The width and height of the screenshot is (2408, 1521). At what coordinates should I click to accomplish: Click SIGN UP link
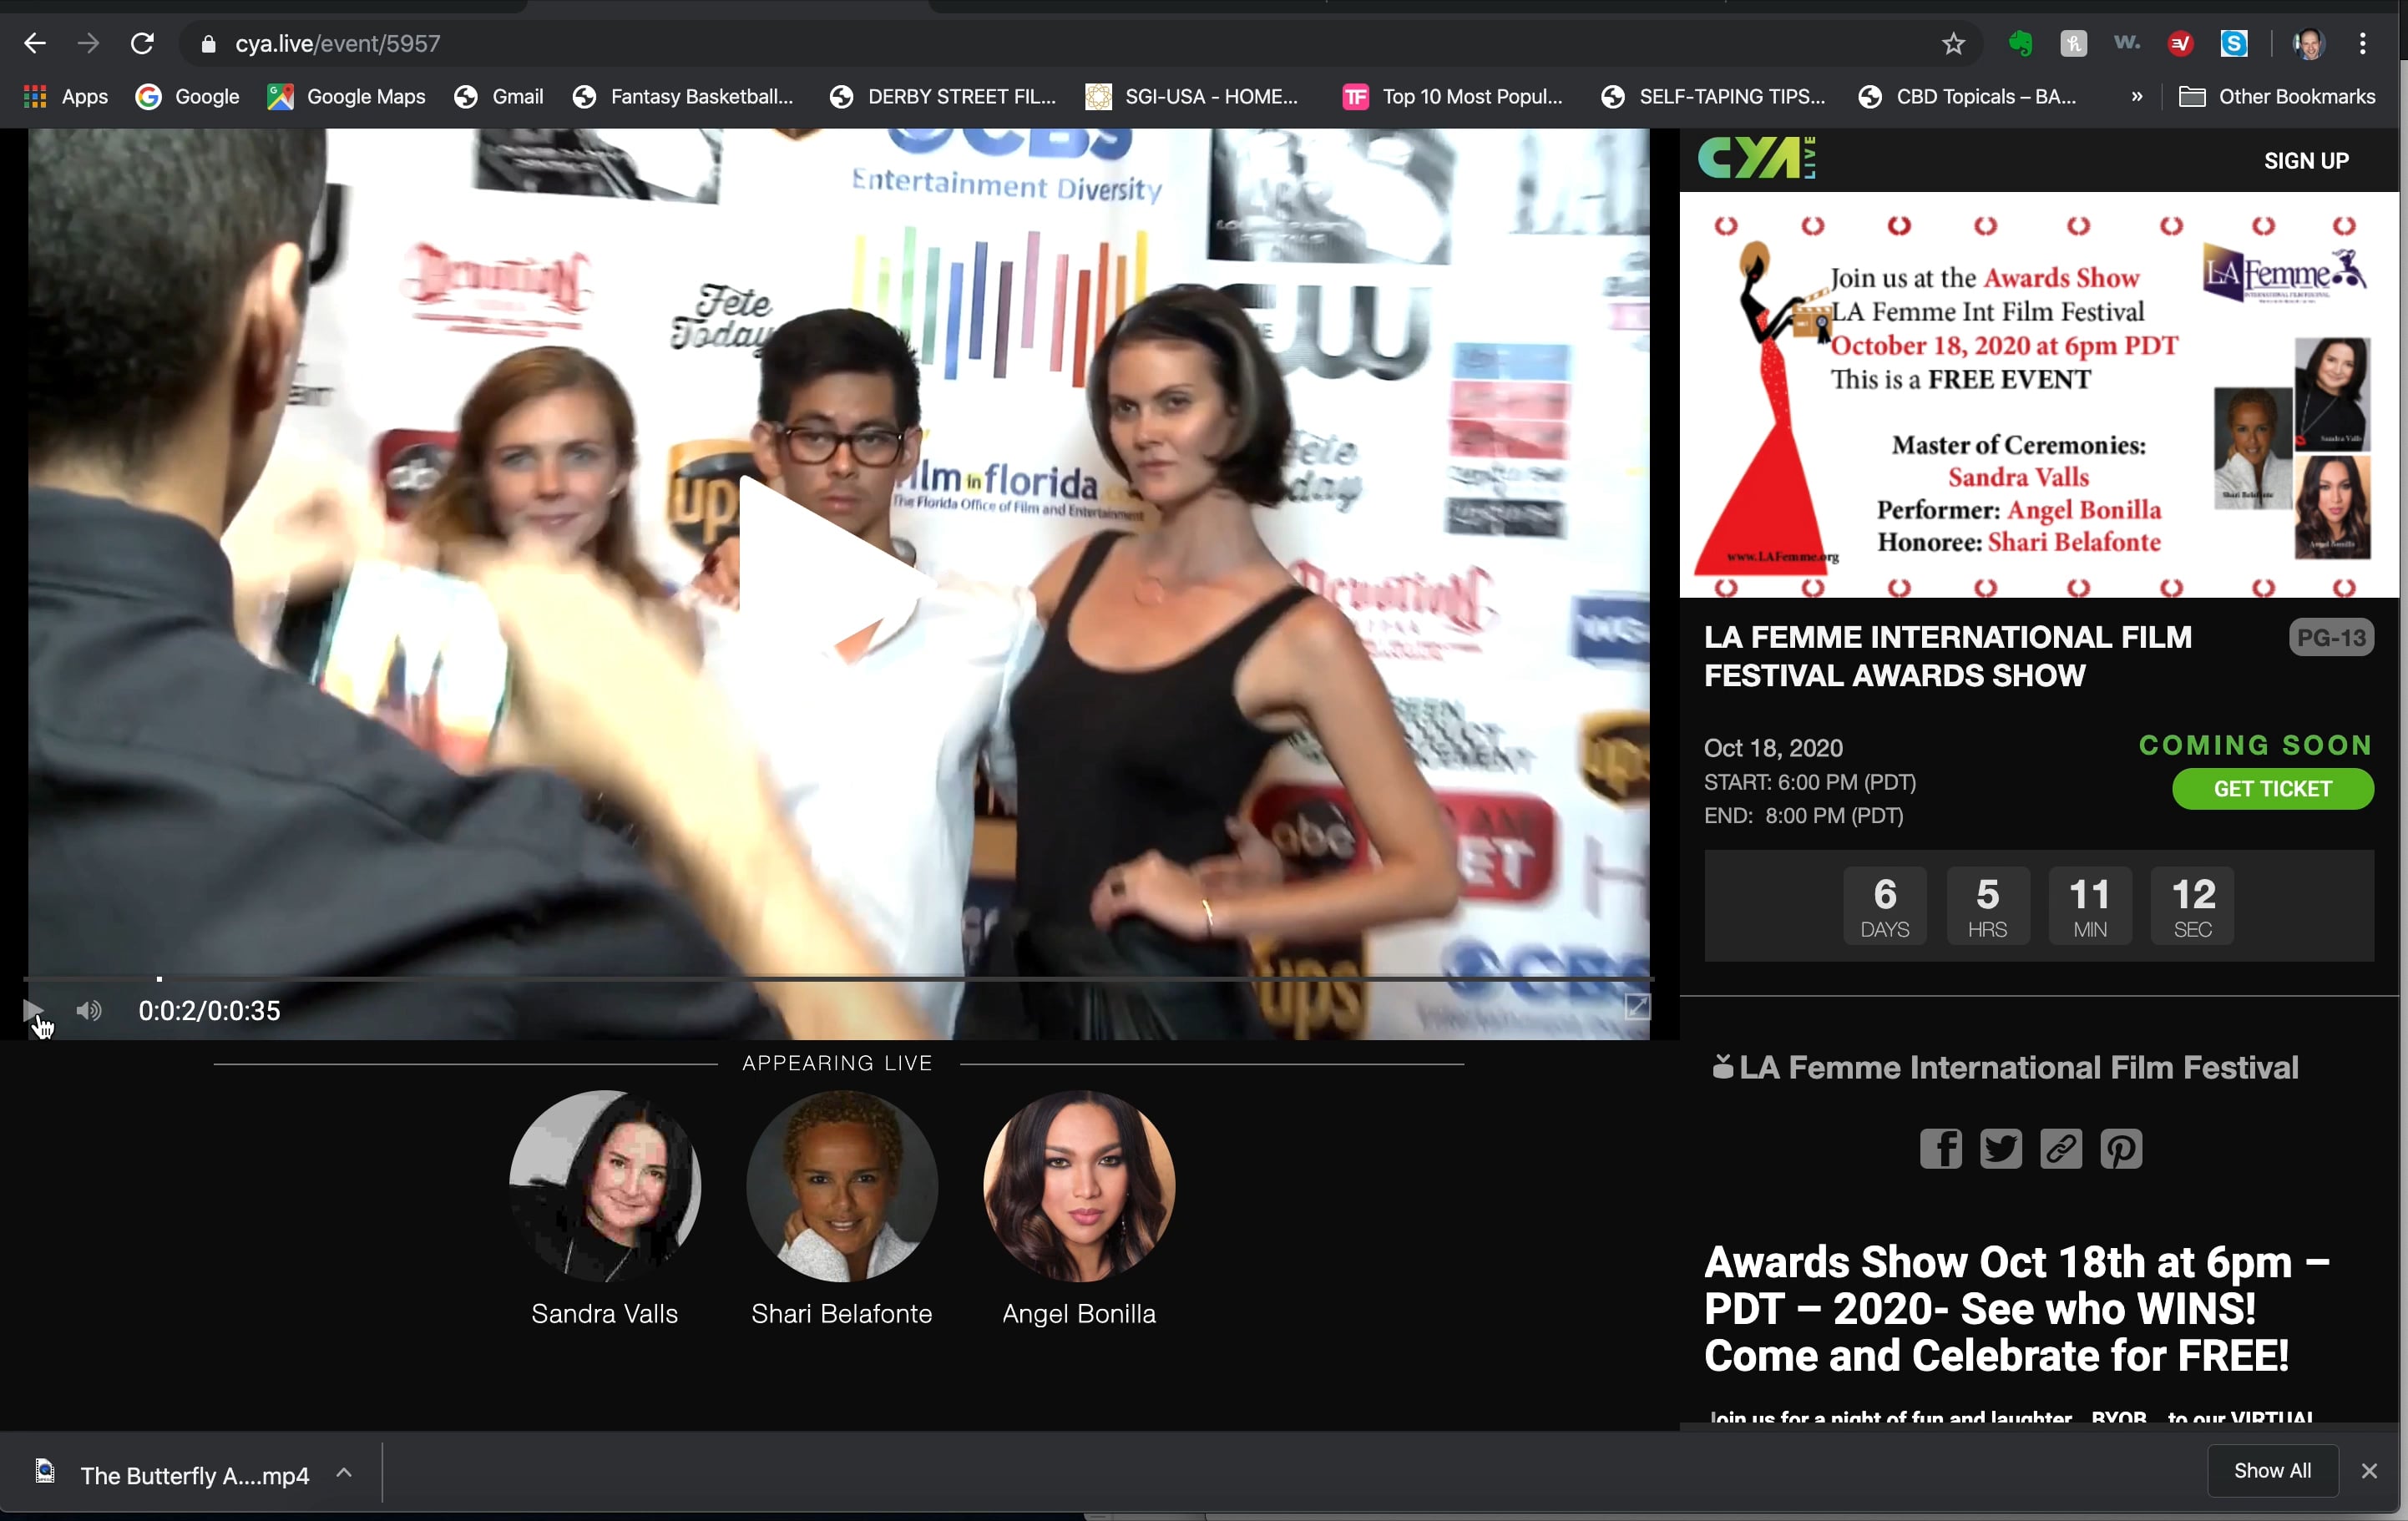pos(2305,161)
